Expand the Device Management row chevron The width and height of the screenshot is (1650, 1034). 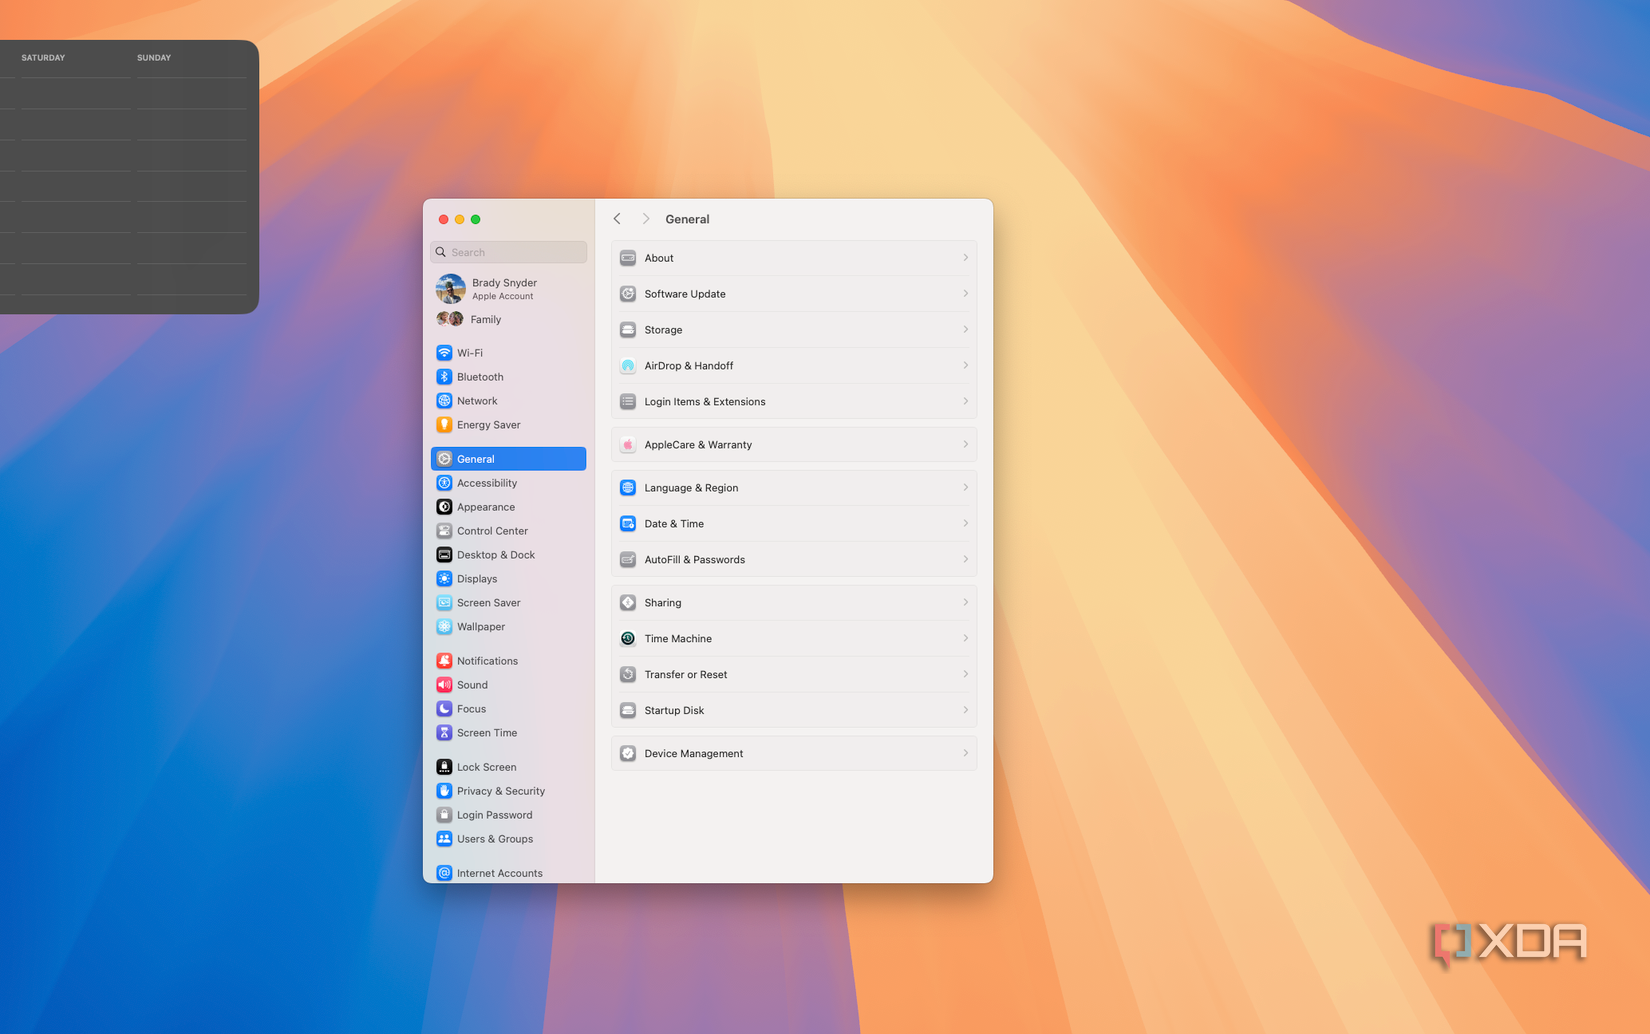(965, 754)
